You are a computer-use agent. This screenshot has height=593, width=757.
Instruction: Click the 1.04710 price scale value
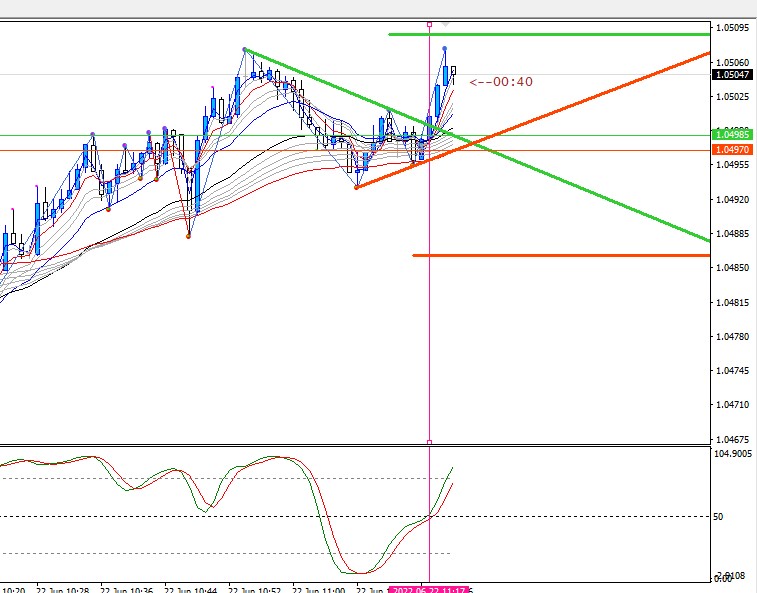(733, 405)
